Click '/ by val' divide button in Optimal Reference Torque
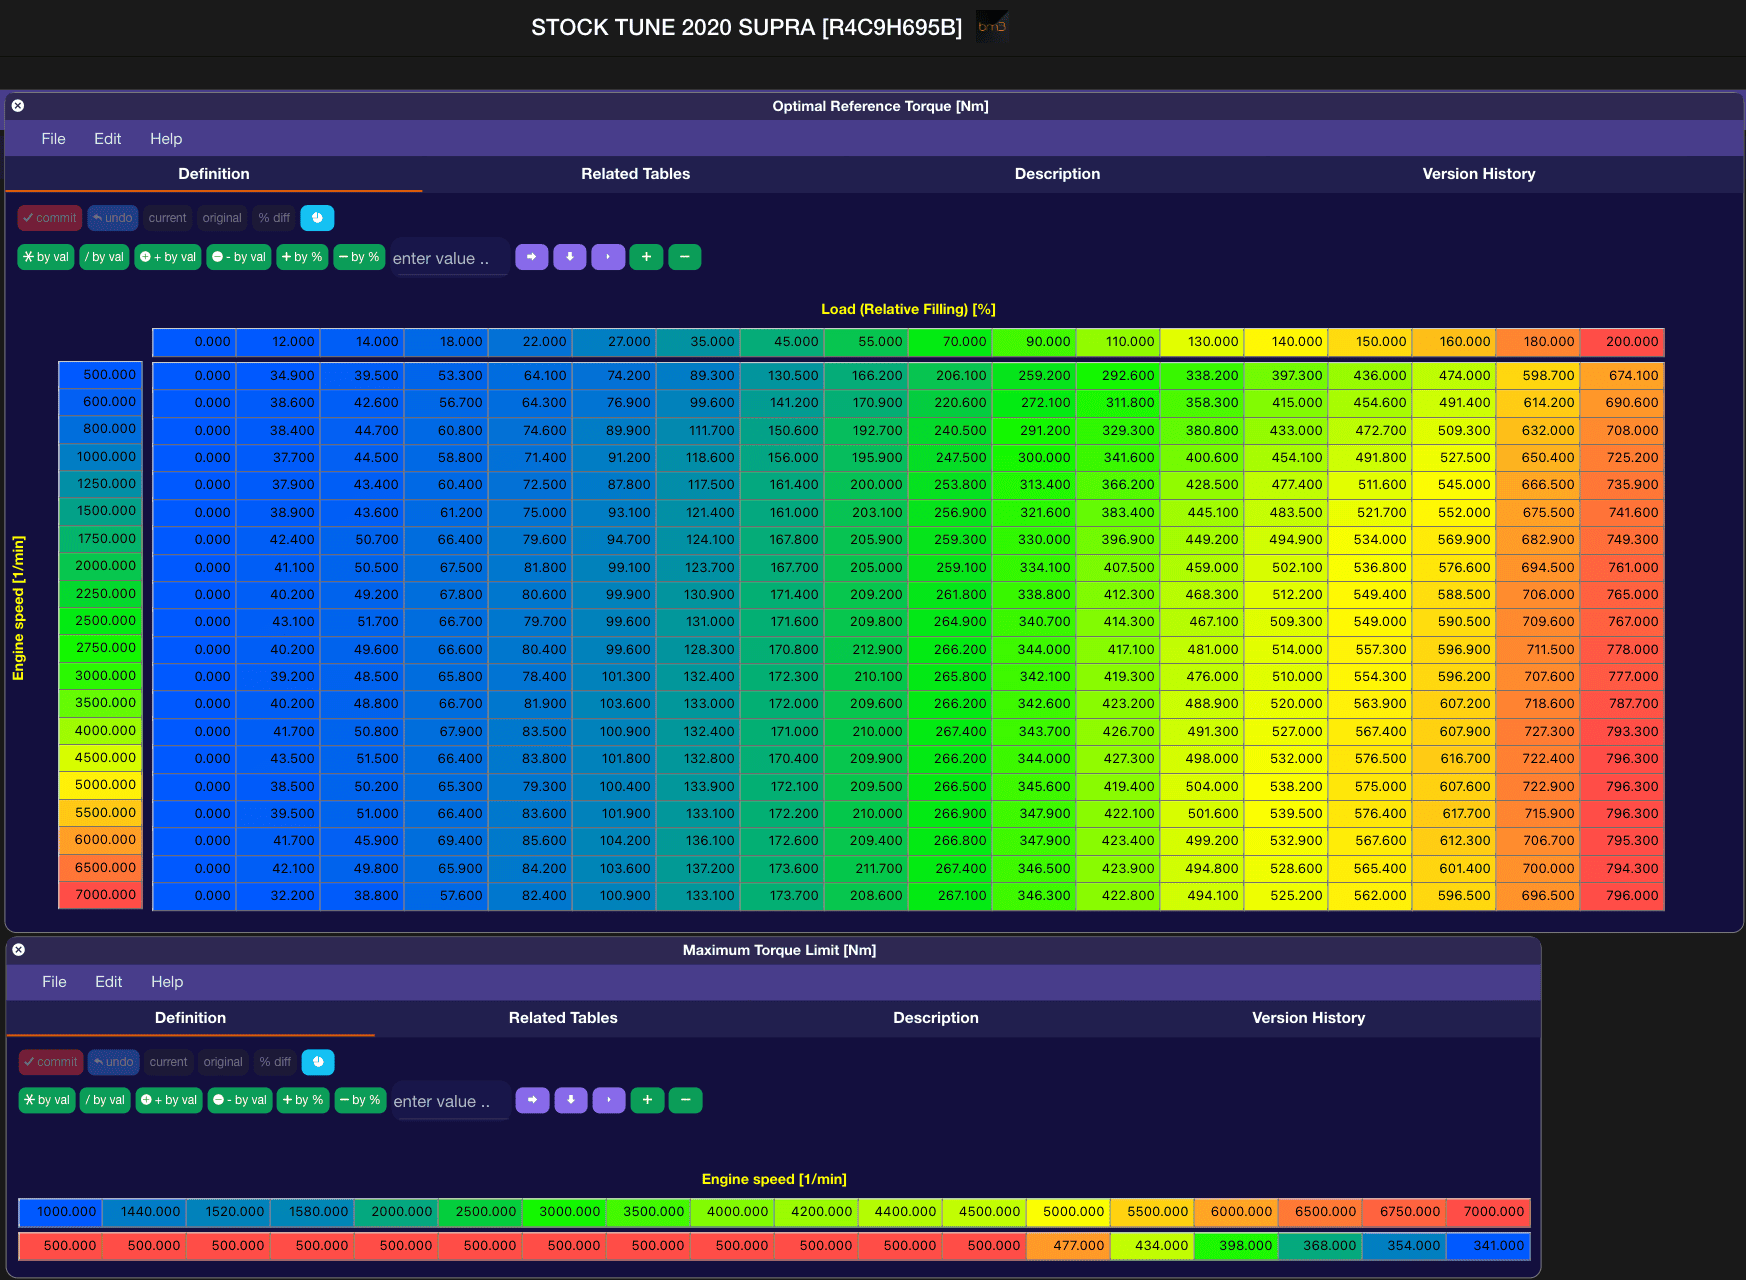 (x=104, y=257)
